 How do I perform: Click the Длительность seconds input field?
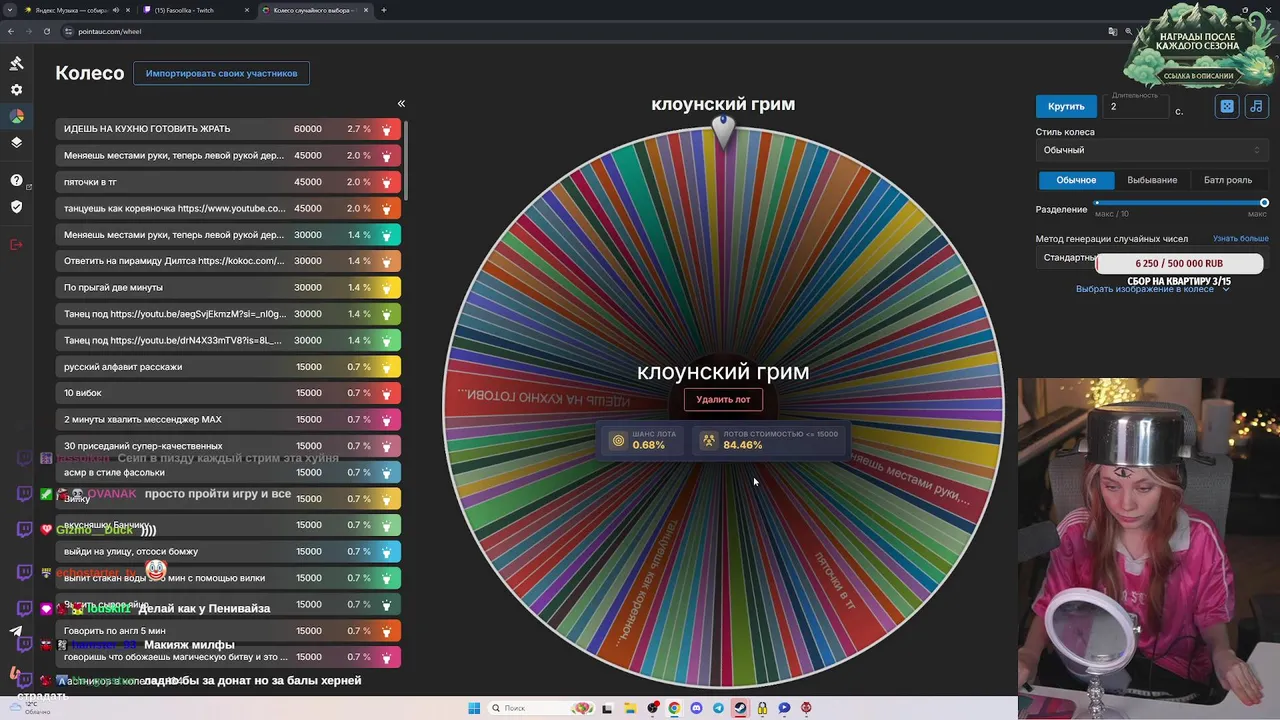click(1136, 107)
